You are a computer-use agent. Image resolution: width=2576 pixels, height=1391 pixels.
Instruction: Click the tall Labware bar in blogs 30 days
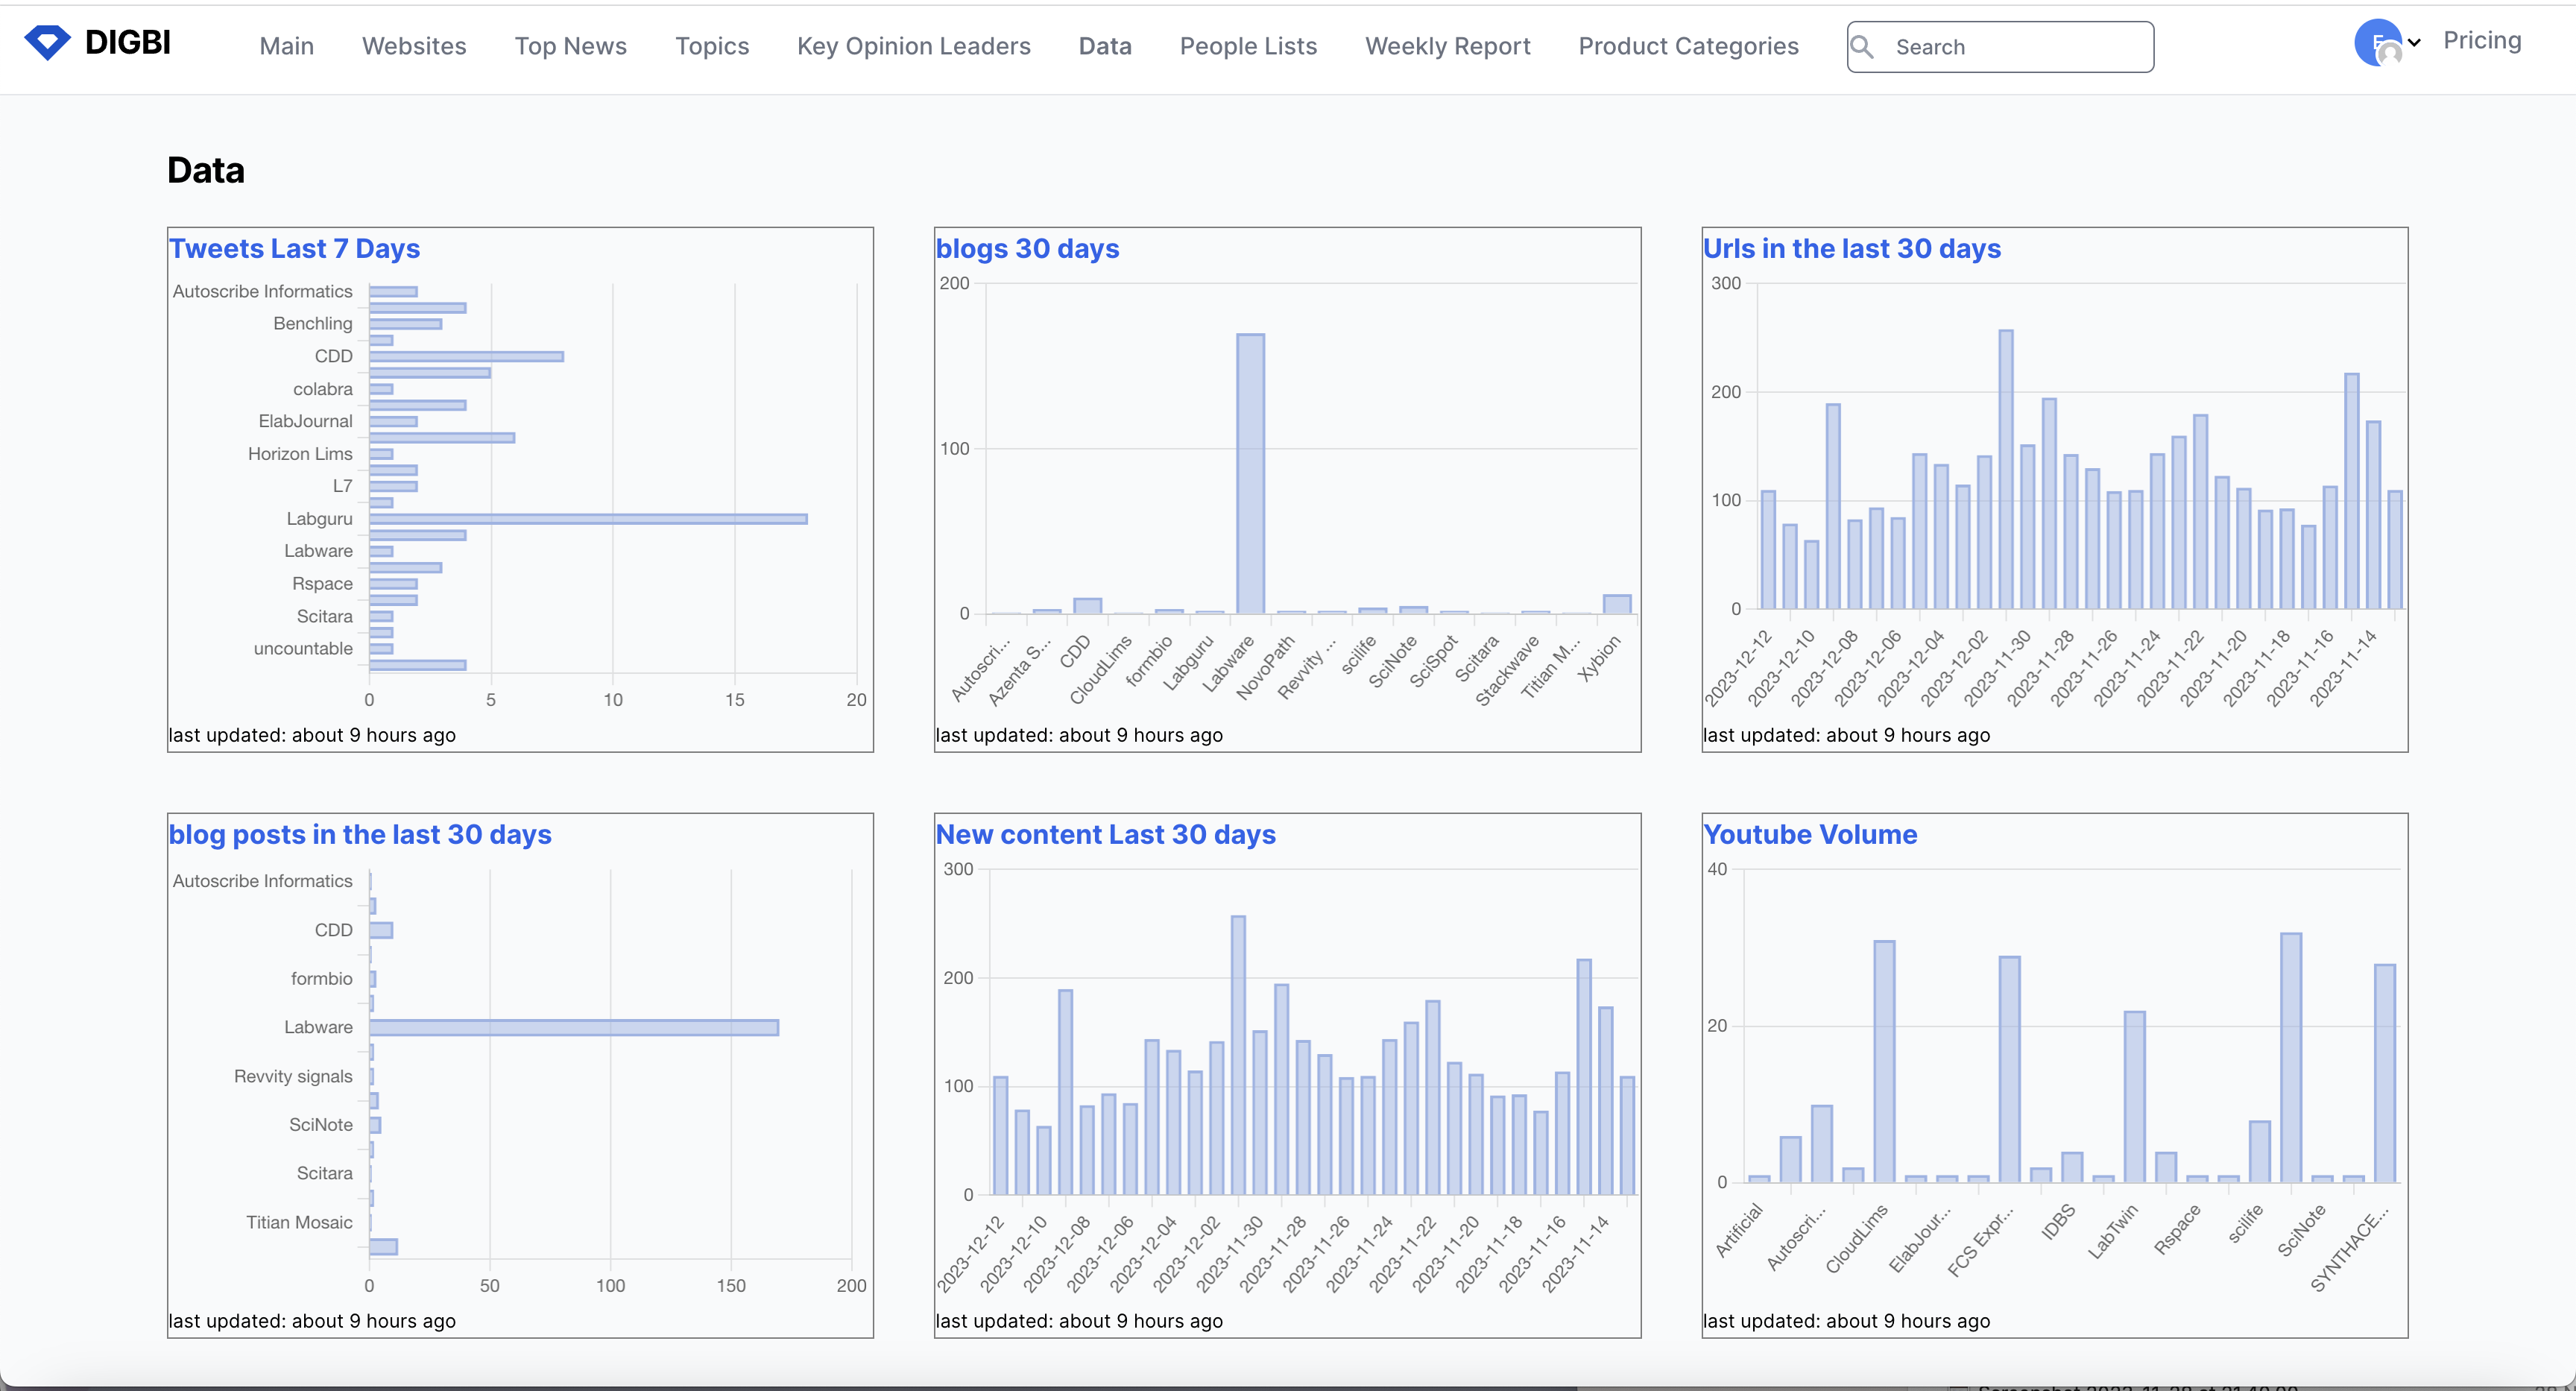pos(1250,473)
